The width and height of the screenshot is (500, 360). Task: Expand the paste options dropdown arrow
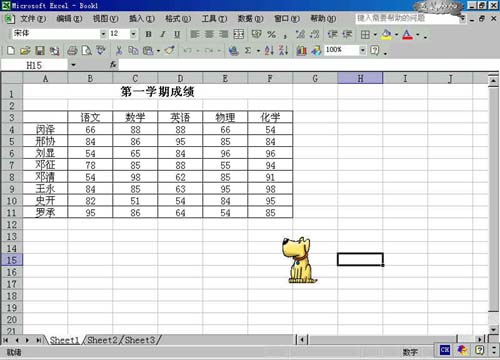[x=158, y=51]
